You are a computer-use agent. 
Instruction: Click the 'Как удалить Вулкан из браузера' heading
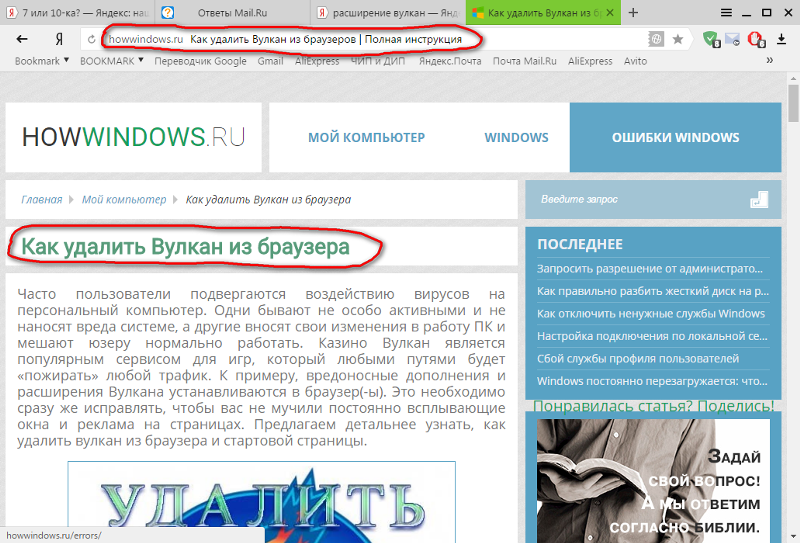pyautogui.click(x=185, y=246)
